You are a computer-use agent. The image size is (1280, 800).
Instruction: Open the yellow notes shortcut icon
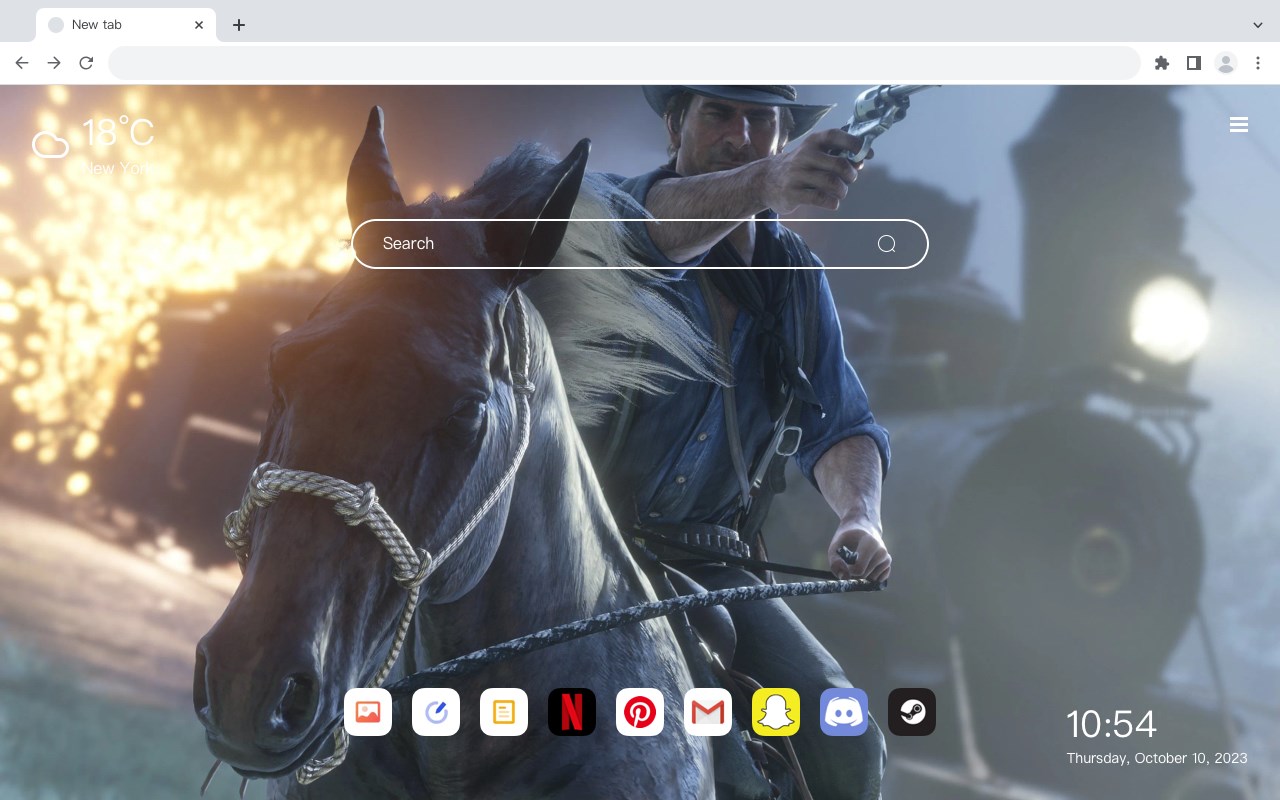504,712
